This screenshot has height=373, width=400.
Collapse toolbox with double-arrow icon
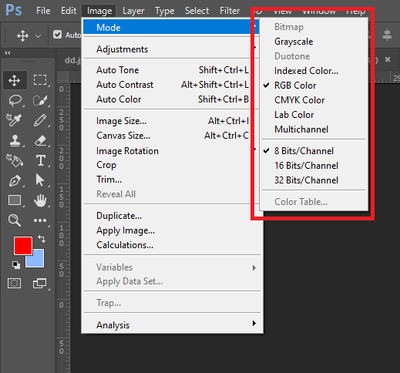(x=7, y=53)
